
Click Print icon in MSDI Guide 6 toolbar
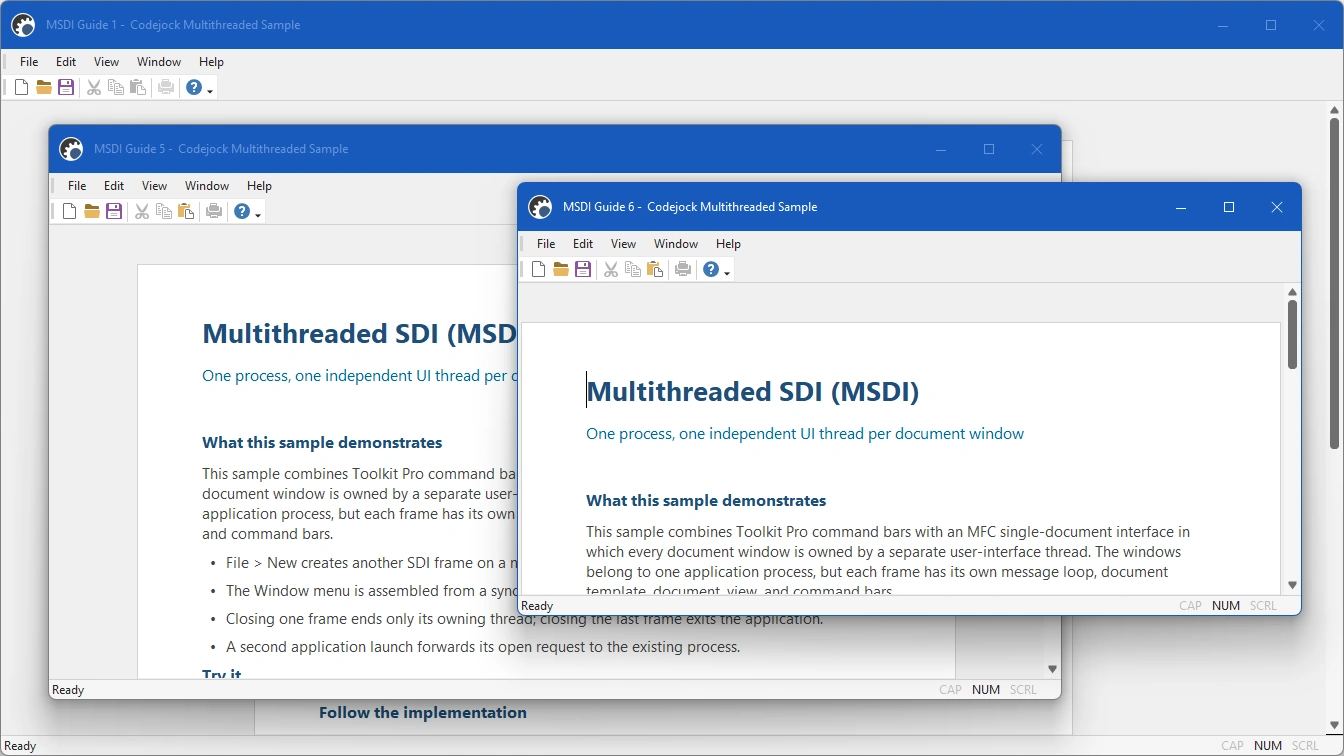[x=683, y=269]
